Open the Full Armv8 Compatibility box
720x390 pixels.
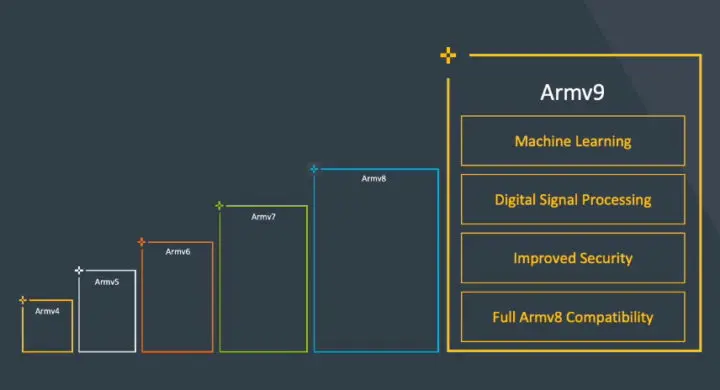(x=573, y=317)
